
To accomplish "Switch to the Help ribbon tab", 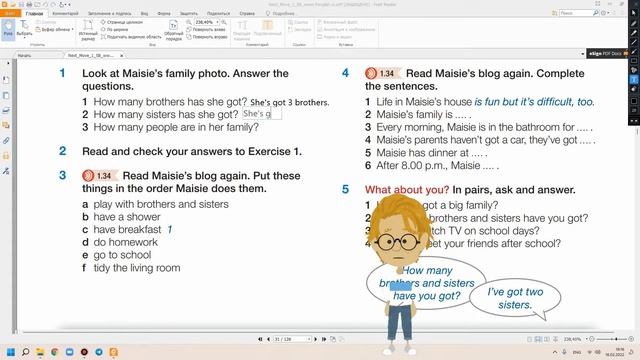I will [247, 13].
